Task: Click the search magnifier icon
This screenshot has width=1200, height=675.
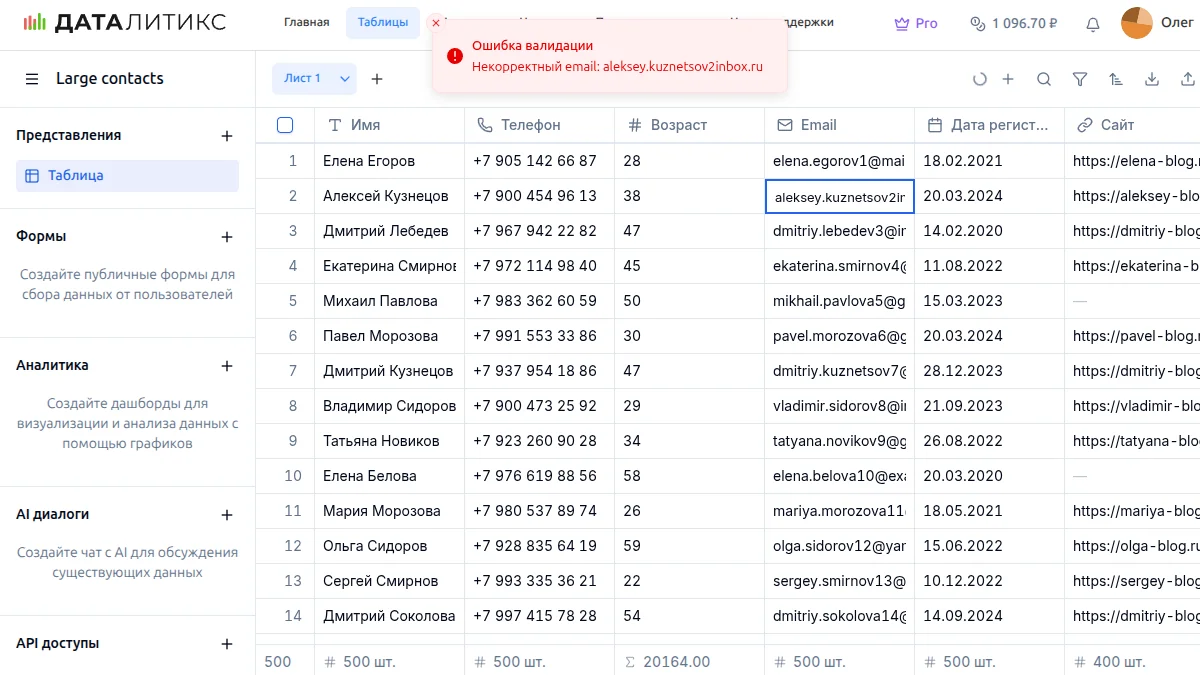Action: 1044,79
